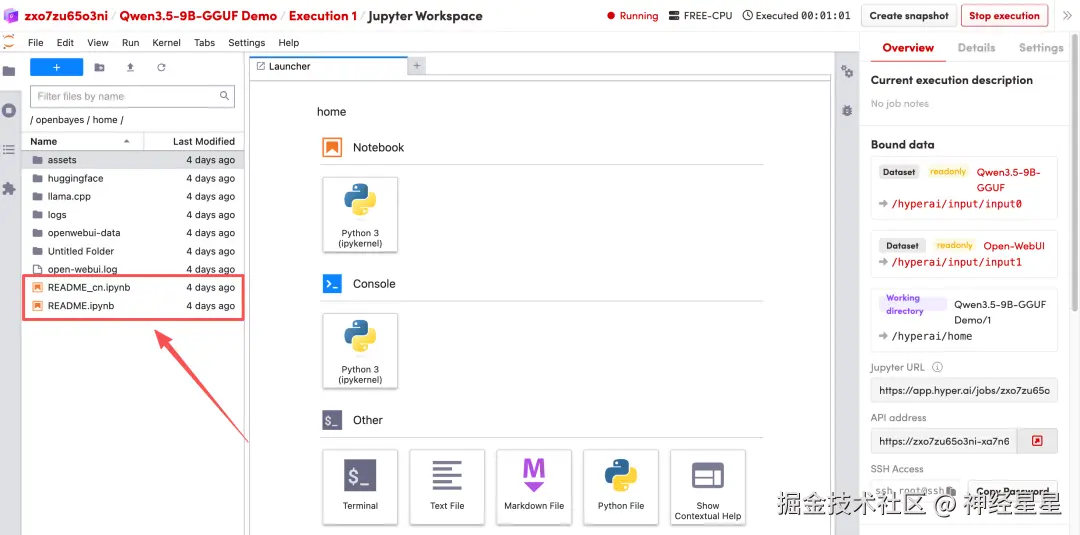1080x535 pixels.
Task: Click the Filter files by name field
Action: point(132,96)
